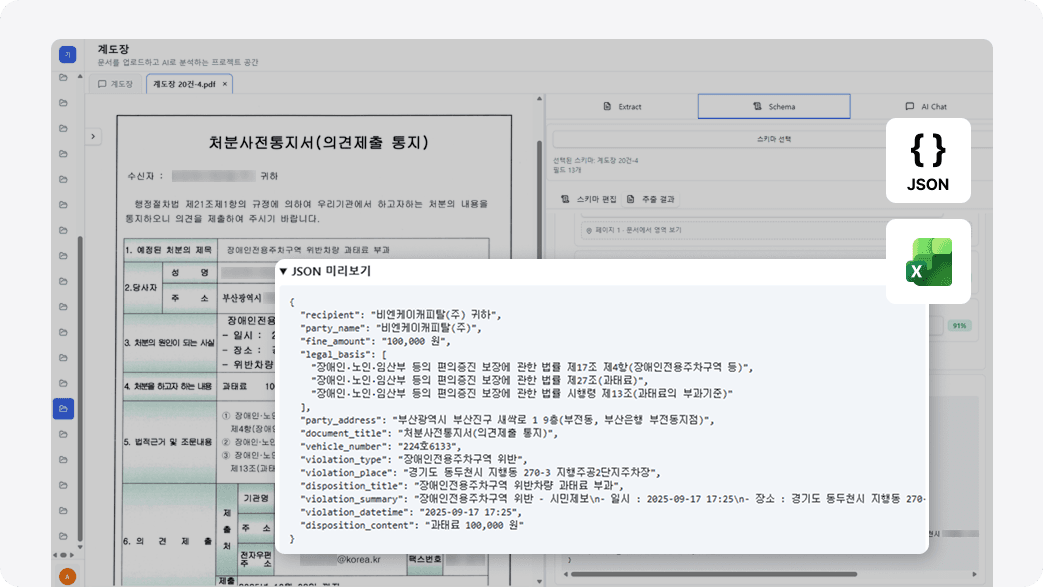The image size is (1043, 587).
Task: Open the 추출 결과 sub-tab
Action: coord(651,199)
